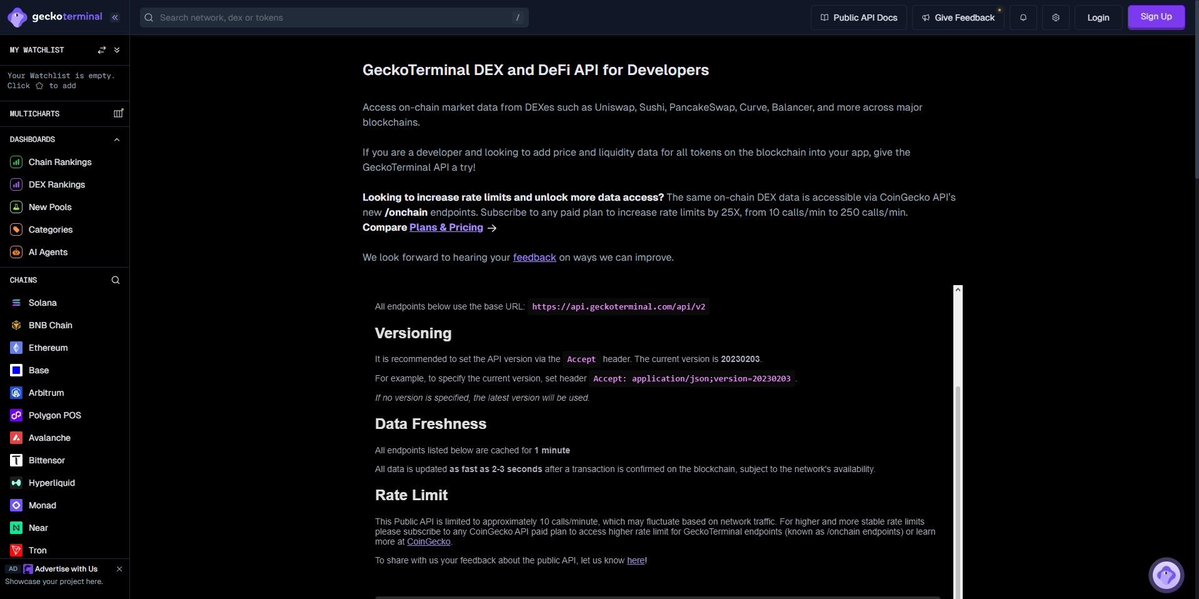1199x599 pixels.
Task: Collapse the sidebar with double-chevron button
Action: tap(115, 17)
